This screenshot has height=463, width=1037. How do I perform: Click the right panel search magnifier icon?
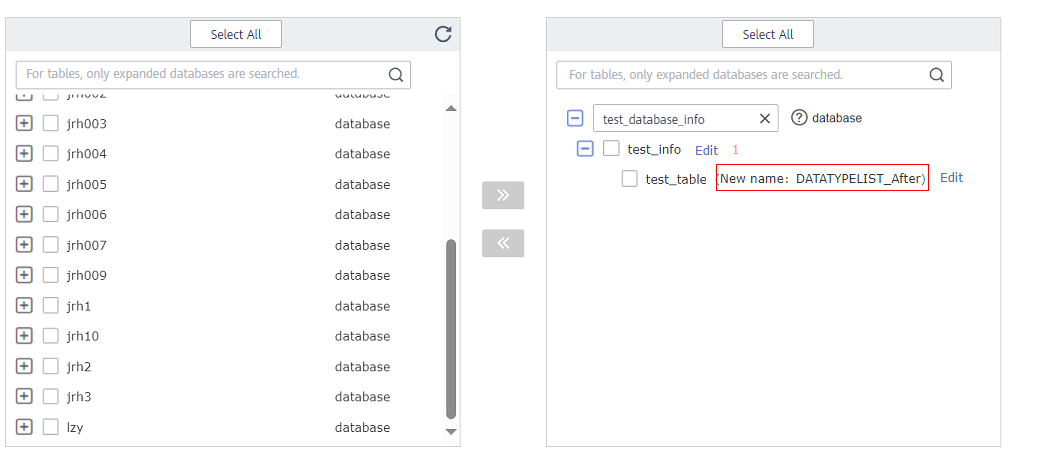point(936,75)
